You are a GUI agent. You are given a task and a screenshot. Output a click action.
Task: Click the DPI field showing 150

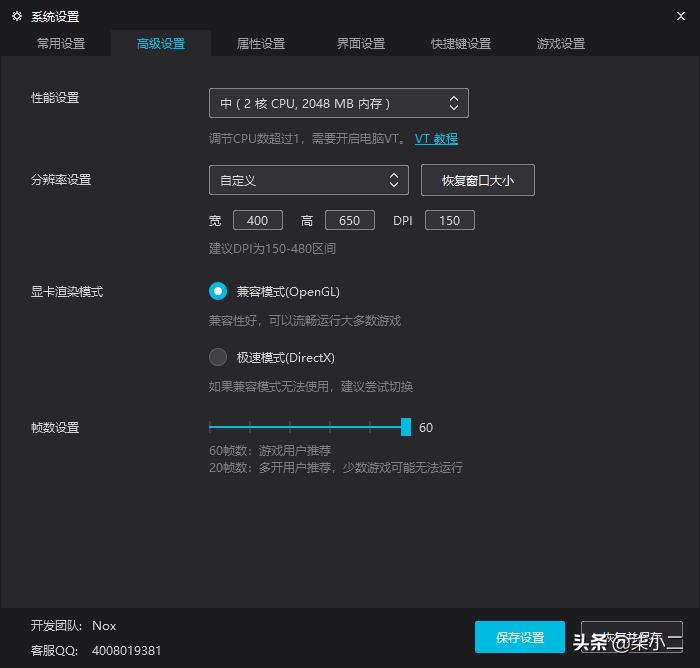point(450,220)
